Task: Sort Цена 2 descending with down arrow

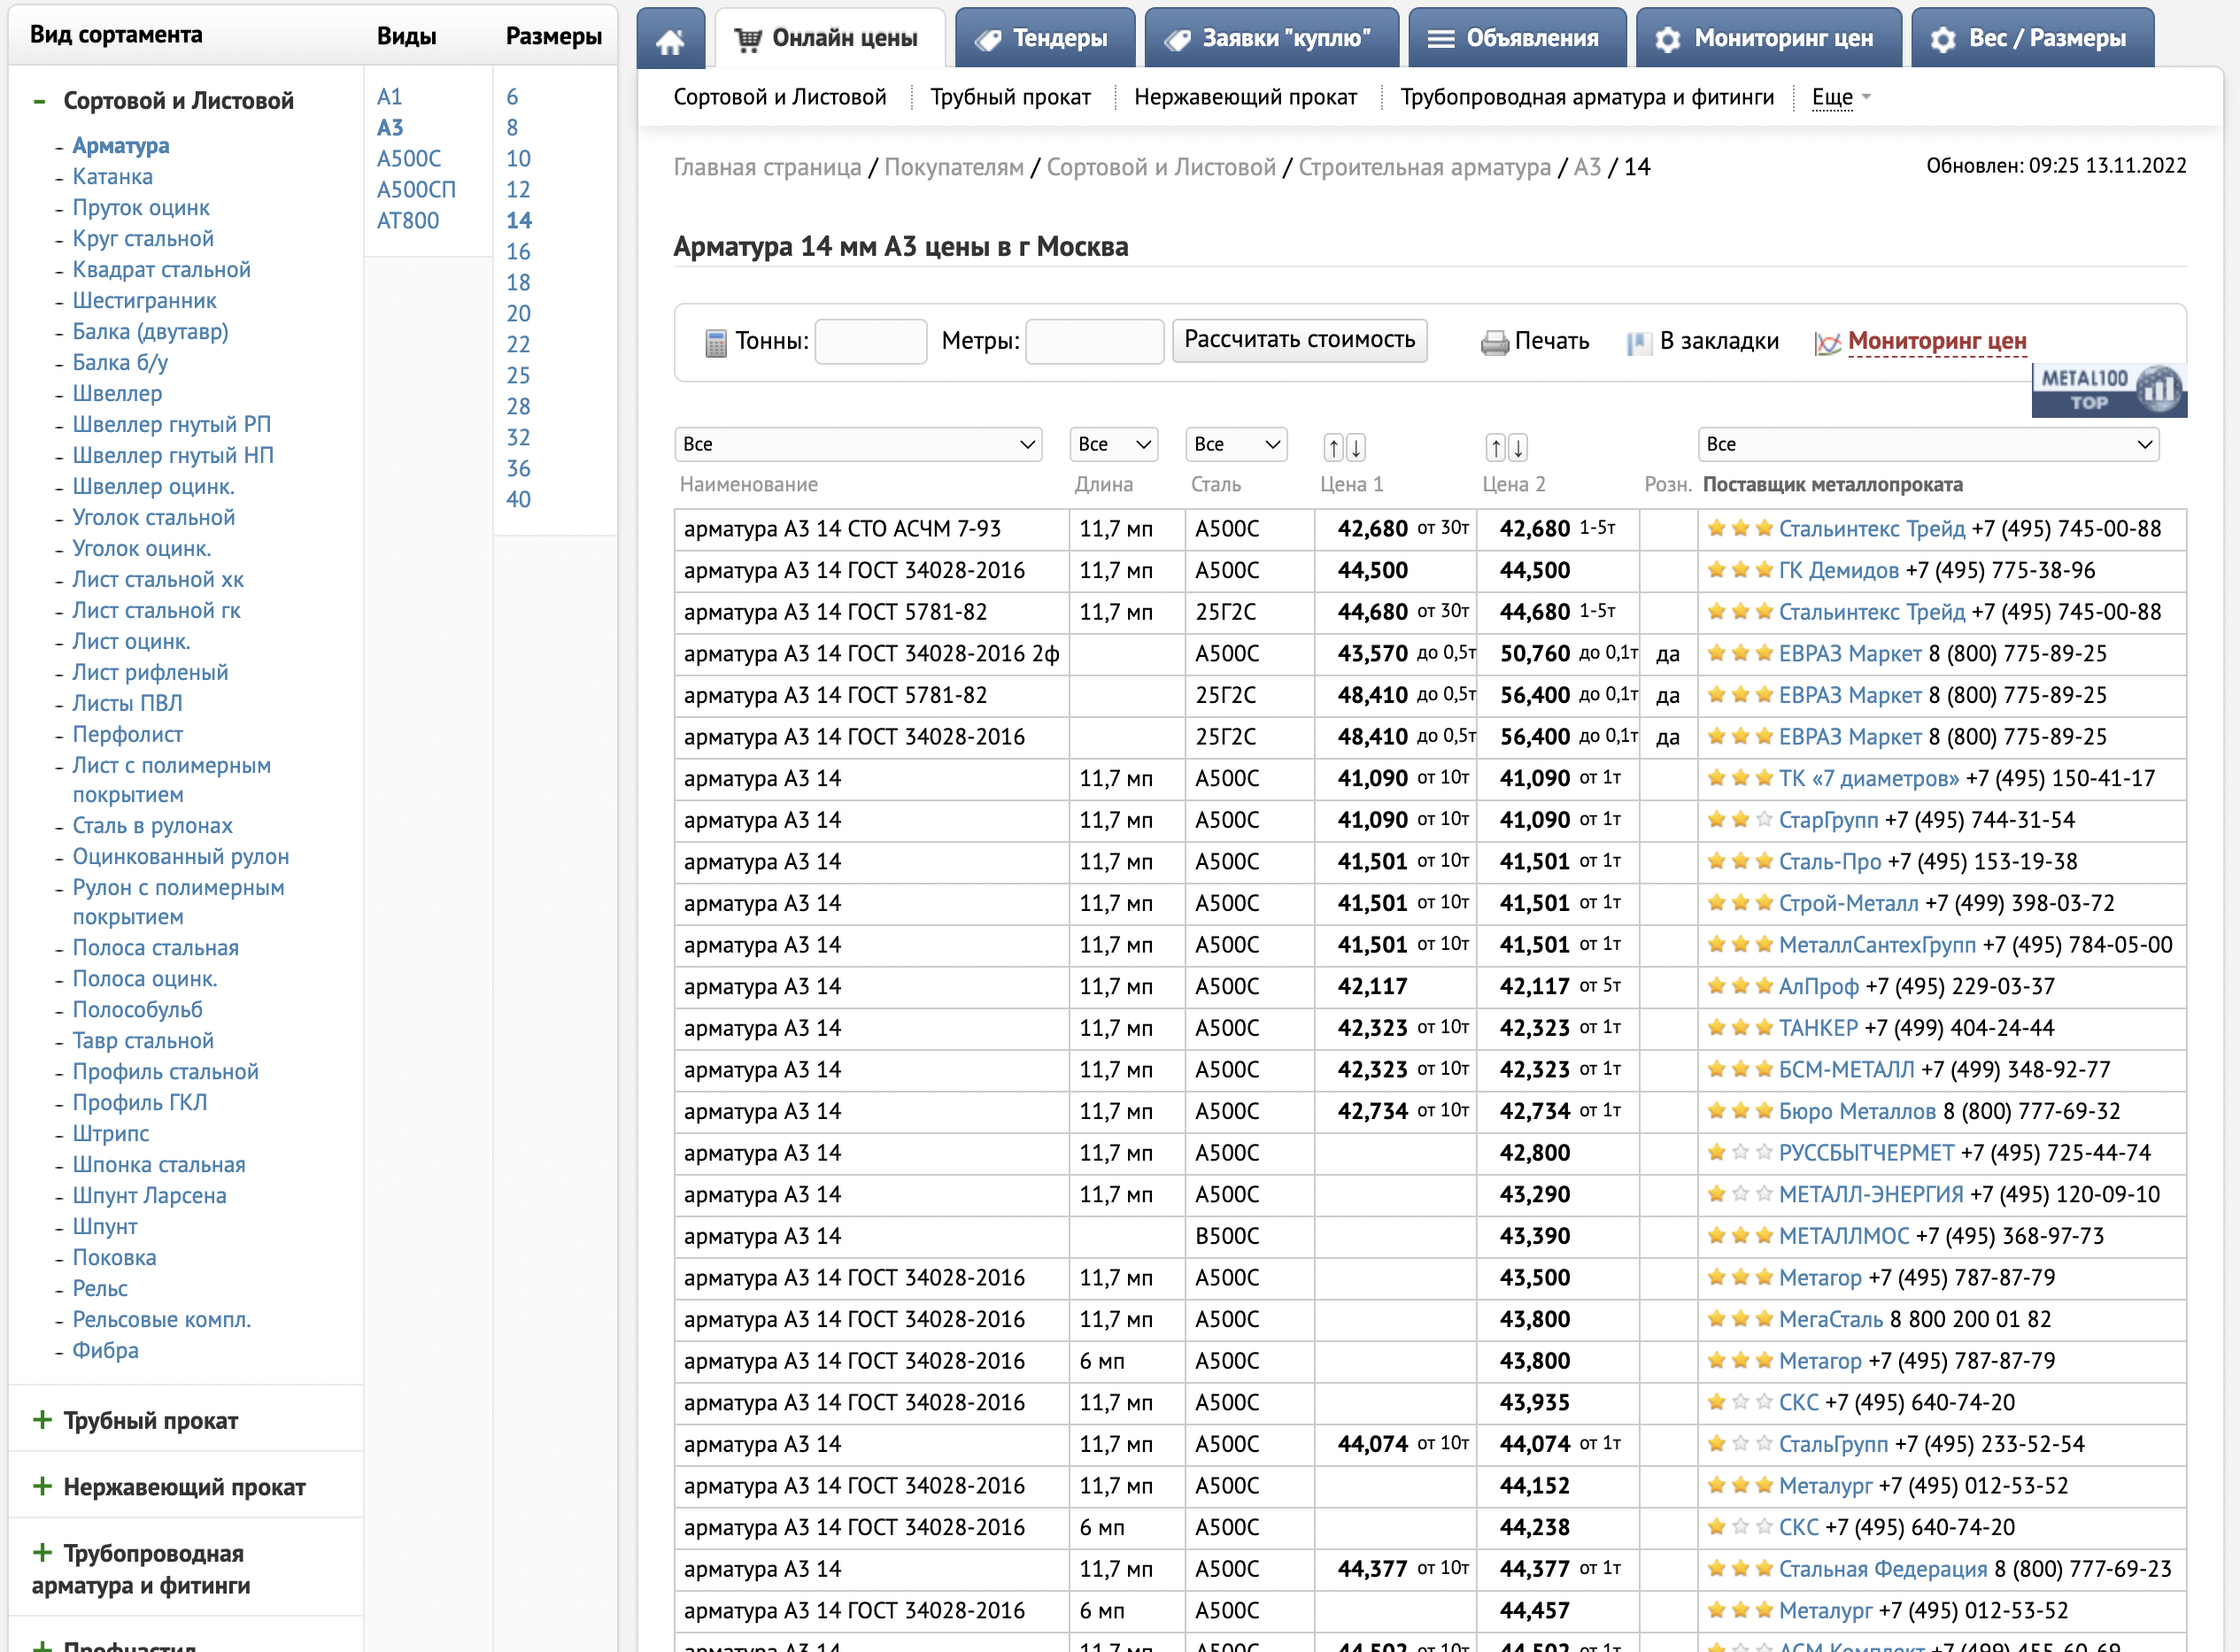Action: tap(1518, 447)
